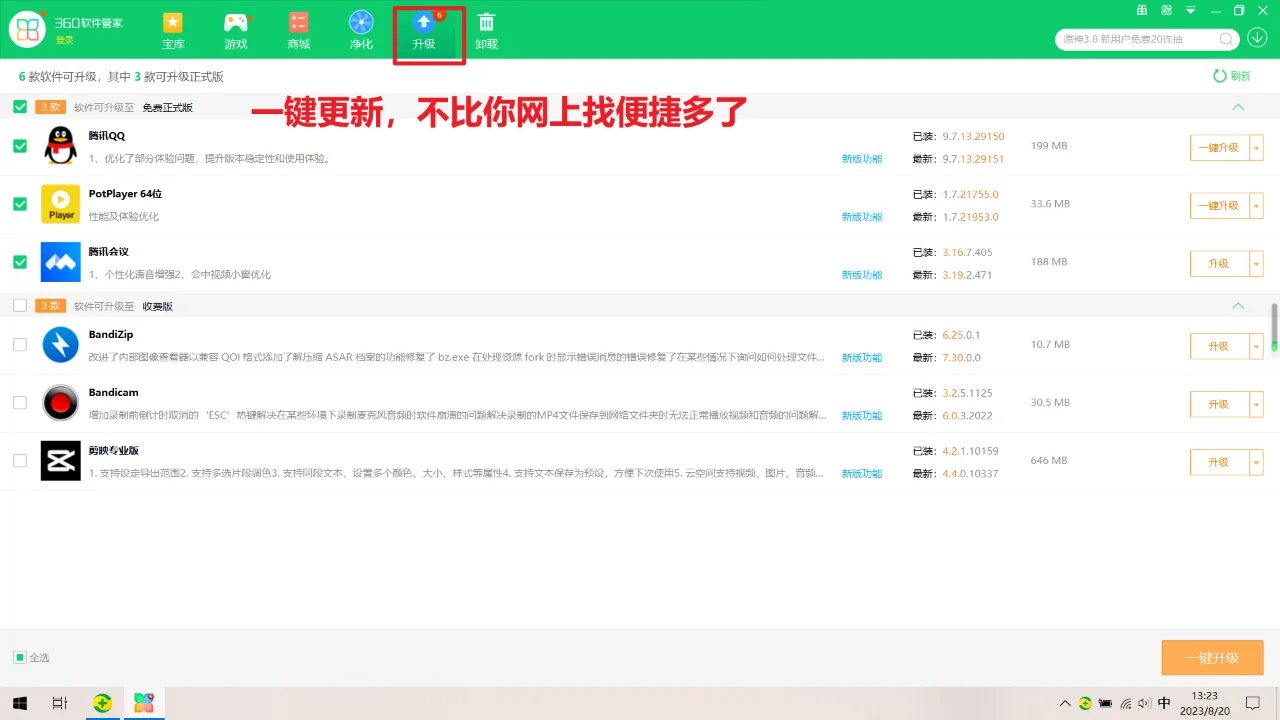Screen dimensions: 1280x720
Task: Click 一键升级 button for PotPlayer 64位
Action: point(1219,206)
